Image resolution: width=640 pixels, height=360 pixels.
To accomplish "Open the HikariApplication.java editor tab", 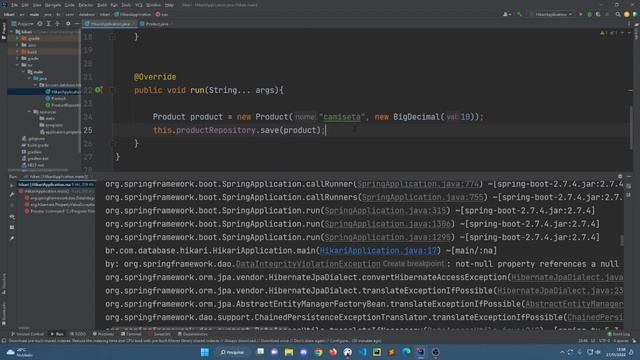I will coord(109,24).
